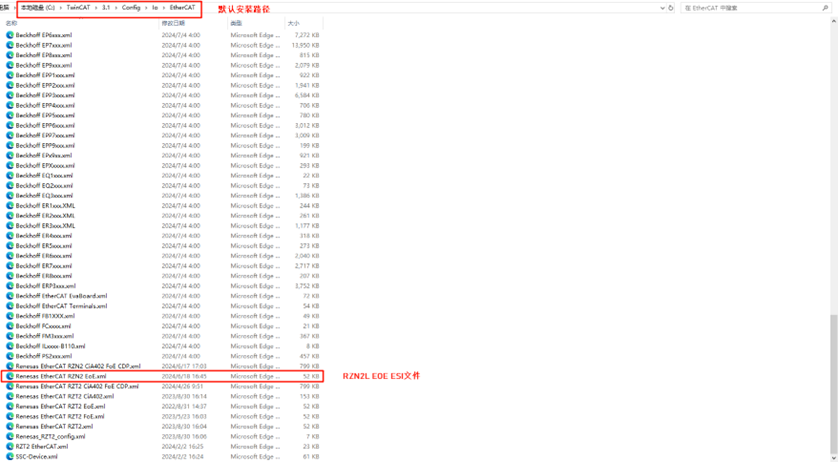This screenshot has height=462, width=838.
Task: Click the scrollbar up arrow
Action: [x=834, y=21]
